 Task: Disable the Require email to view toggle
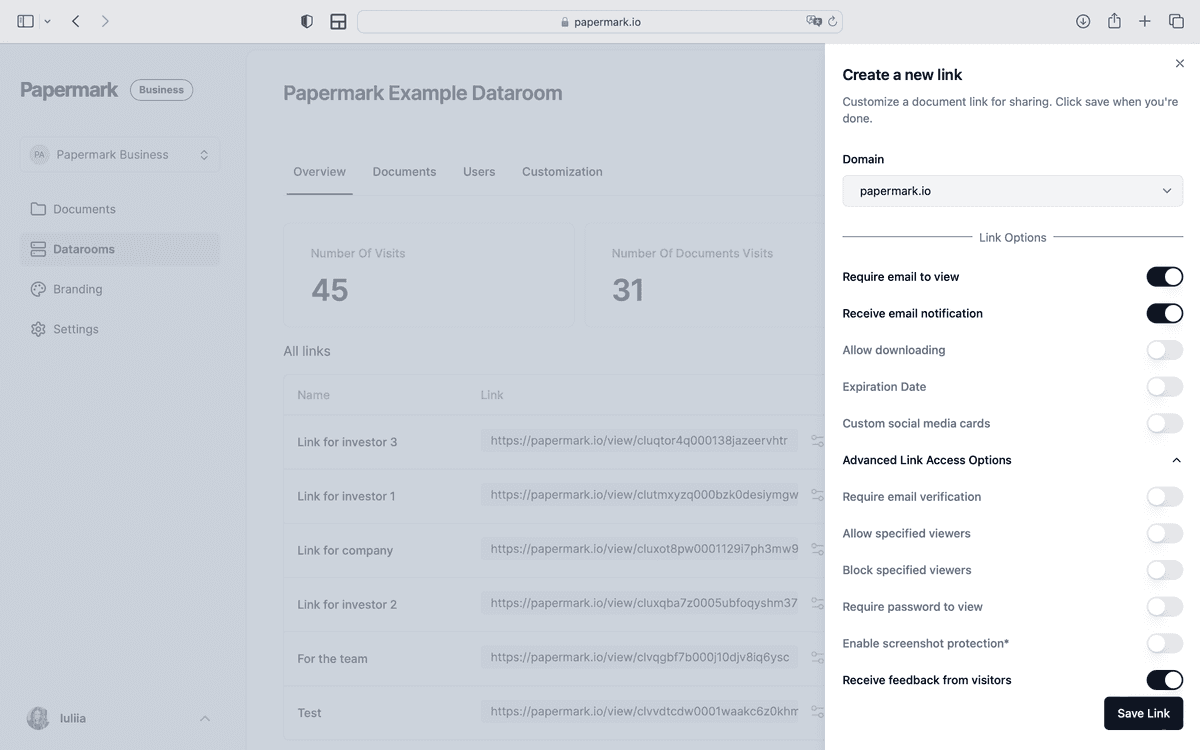click(x=1164, y=276)
